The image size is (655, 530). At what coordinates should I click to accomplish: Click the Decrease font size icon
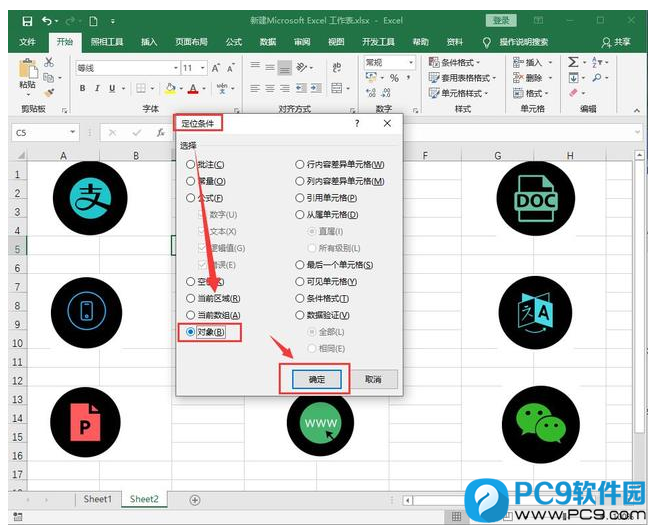click(231, 68)
